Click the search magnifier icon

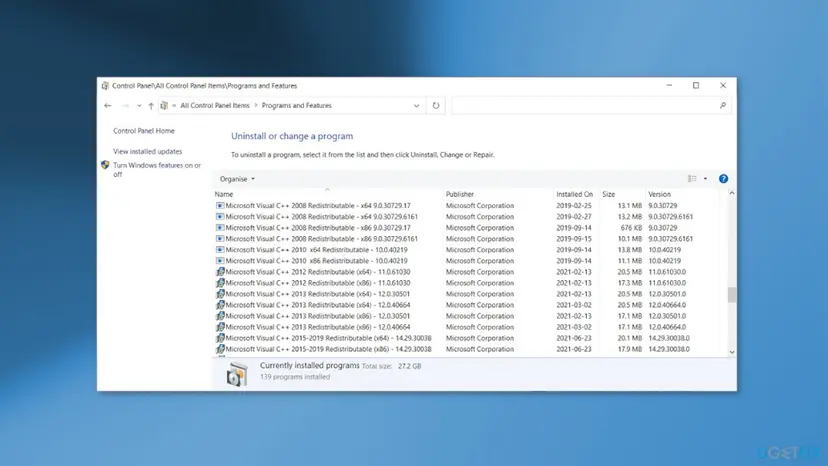click(723, 106)
